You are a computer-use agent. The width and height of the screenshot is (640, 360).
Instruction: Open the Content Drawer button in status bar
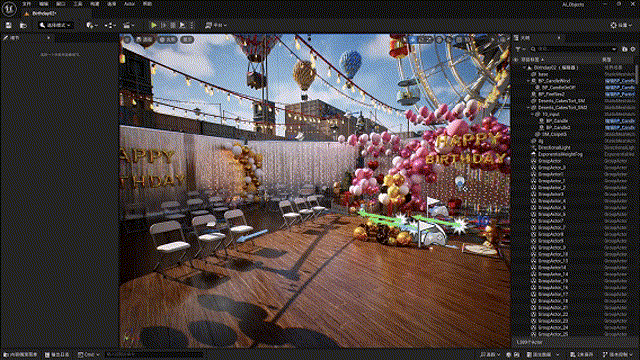tap(20, 355)
